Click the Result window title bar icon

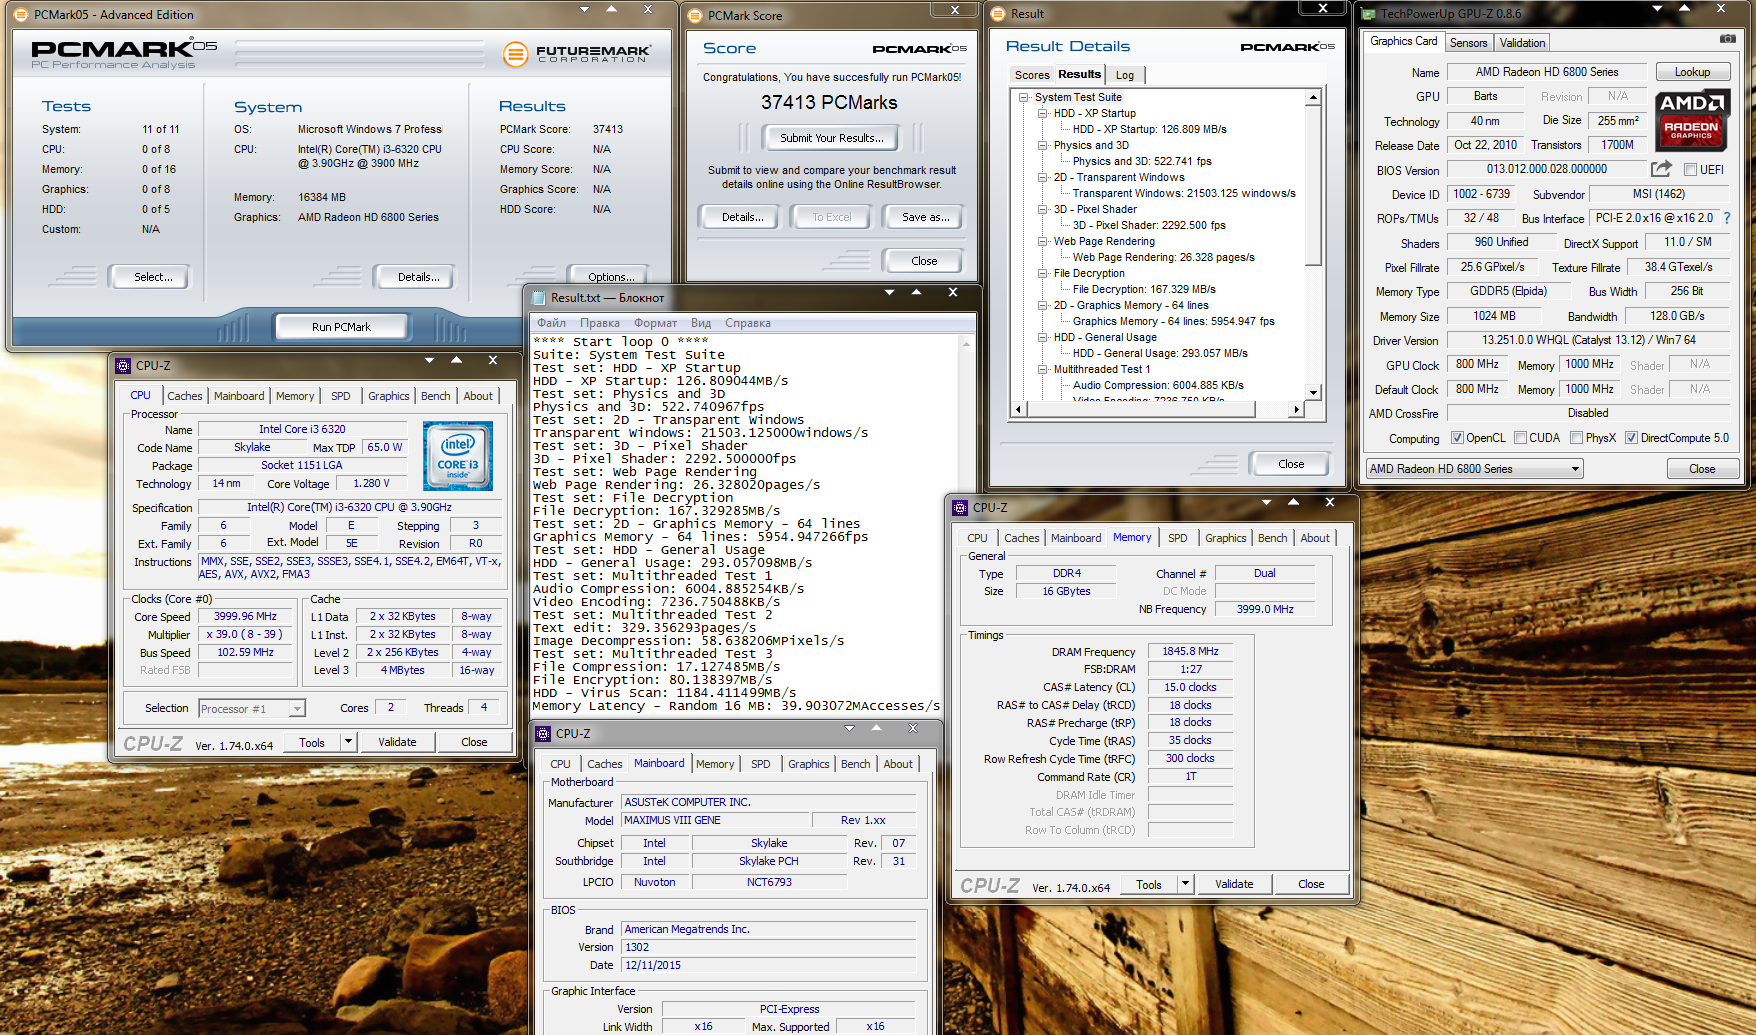point(998,14)
